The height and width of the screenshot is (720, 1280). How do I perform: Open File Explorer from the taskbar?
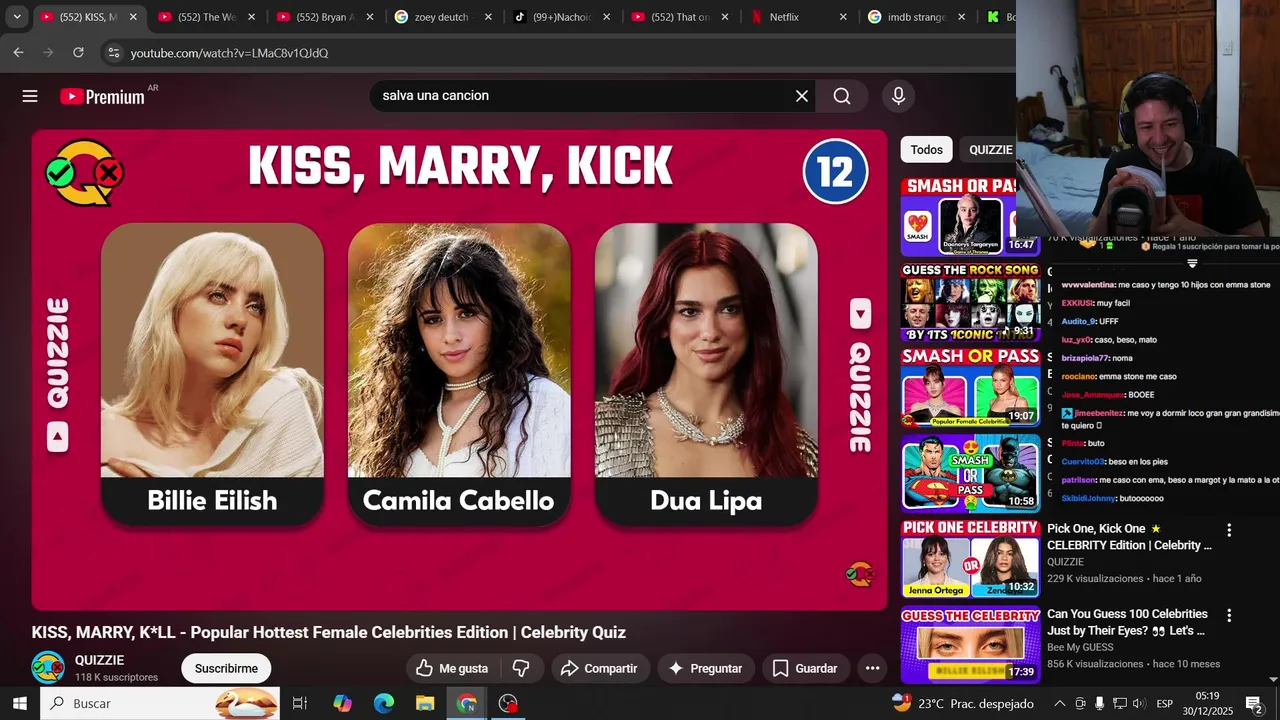point(425,703)
